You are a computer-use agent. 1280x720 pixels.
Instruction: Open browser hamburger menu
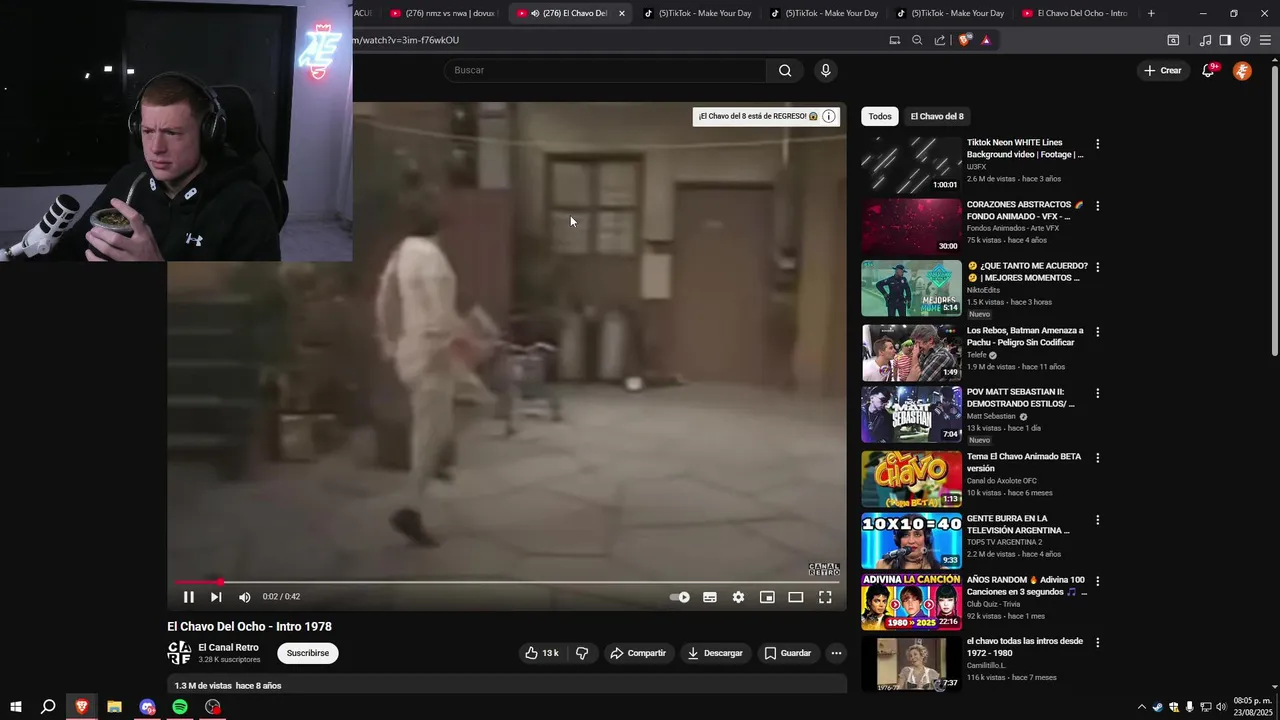(1266, 40)
